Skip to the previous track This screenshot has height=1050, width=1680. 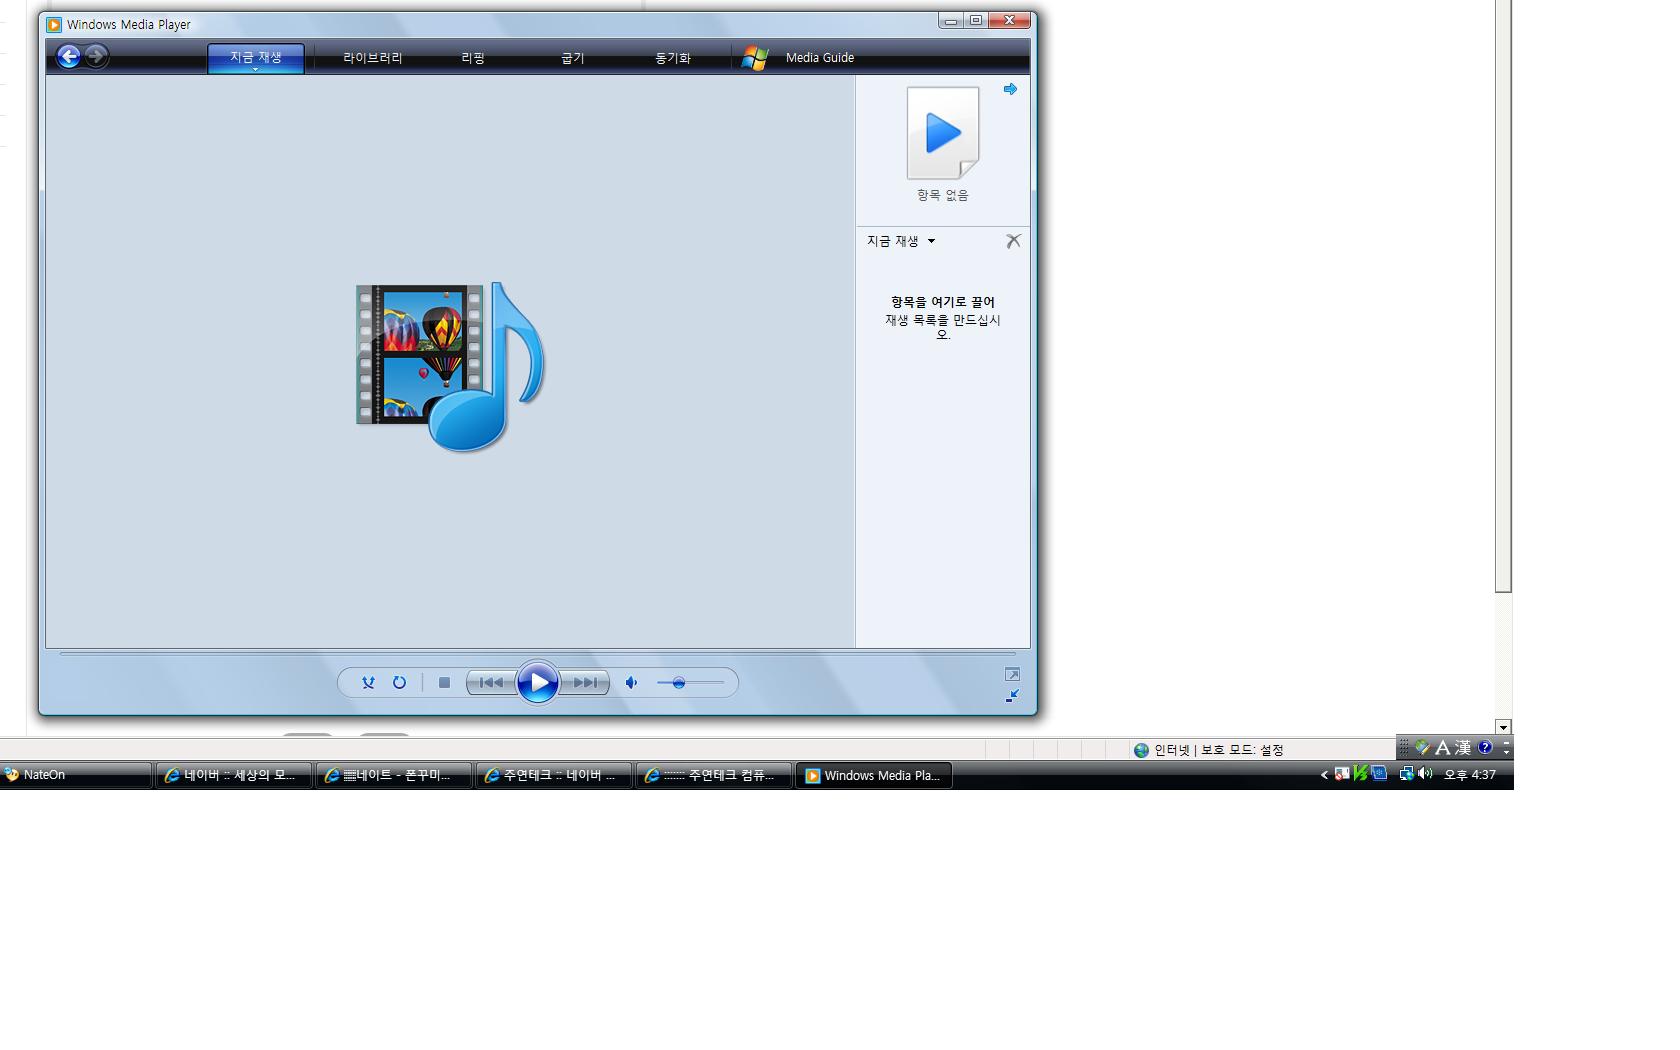491,683
